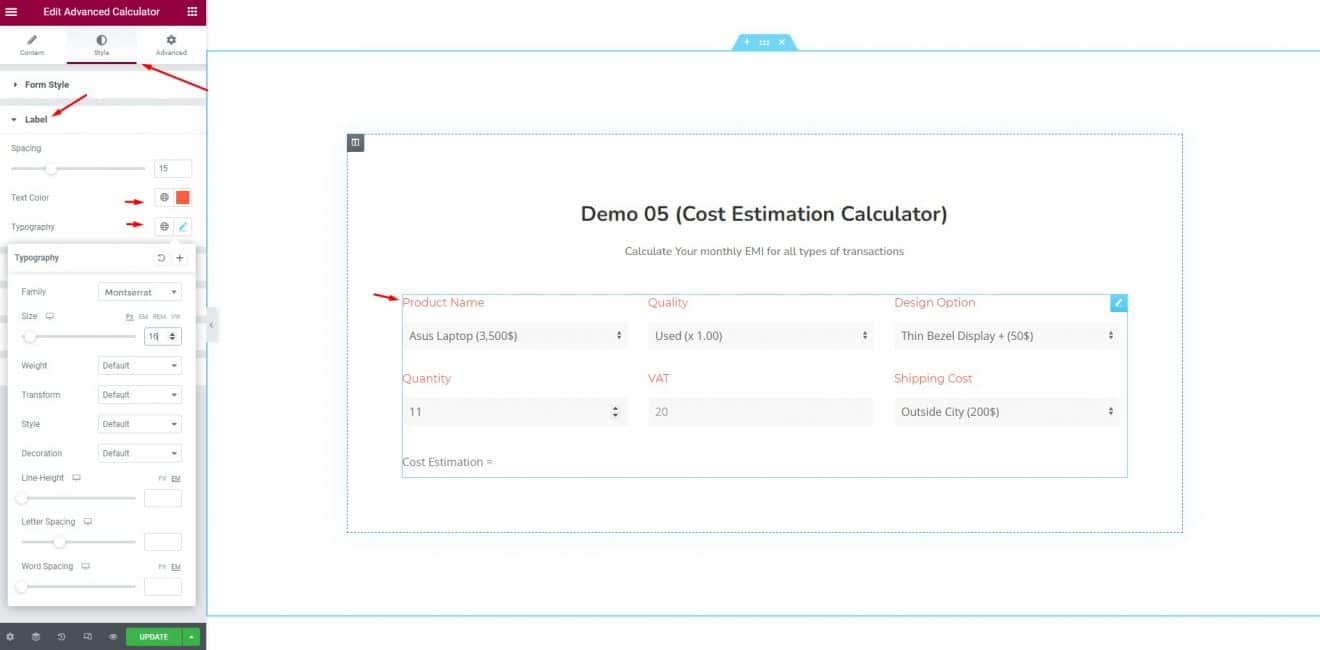The height and width of the screenshot is (650, 1320).
Task: Open the Weight dropdown in Typography
Action: tap(139, 365)
